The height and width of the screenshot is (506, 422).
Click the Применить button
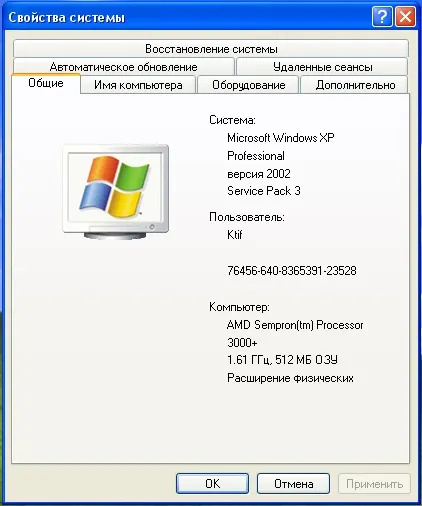coord(374,483)
